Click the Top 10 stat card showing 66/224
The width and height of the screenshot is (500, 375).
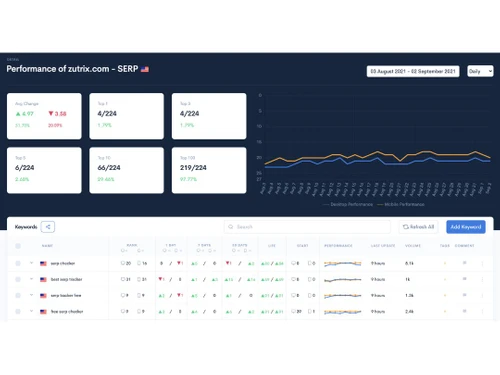coord(127,170)
